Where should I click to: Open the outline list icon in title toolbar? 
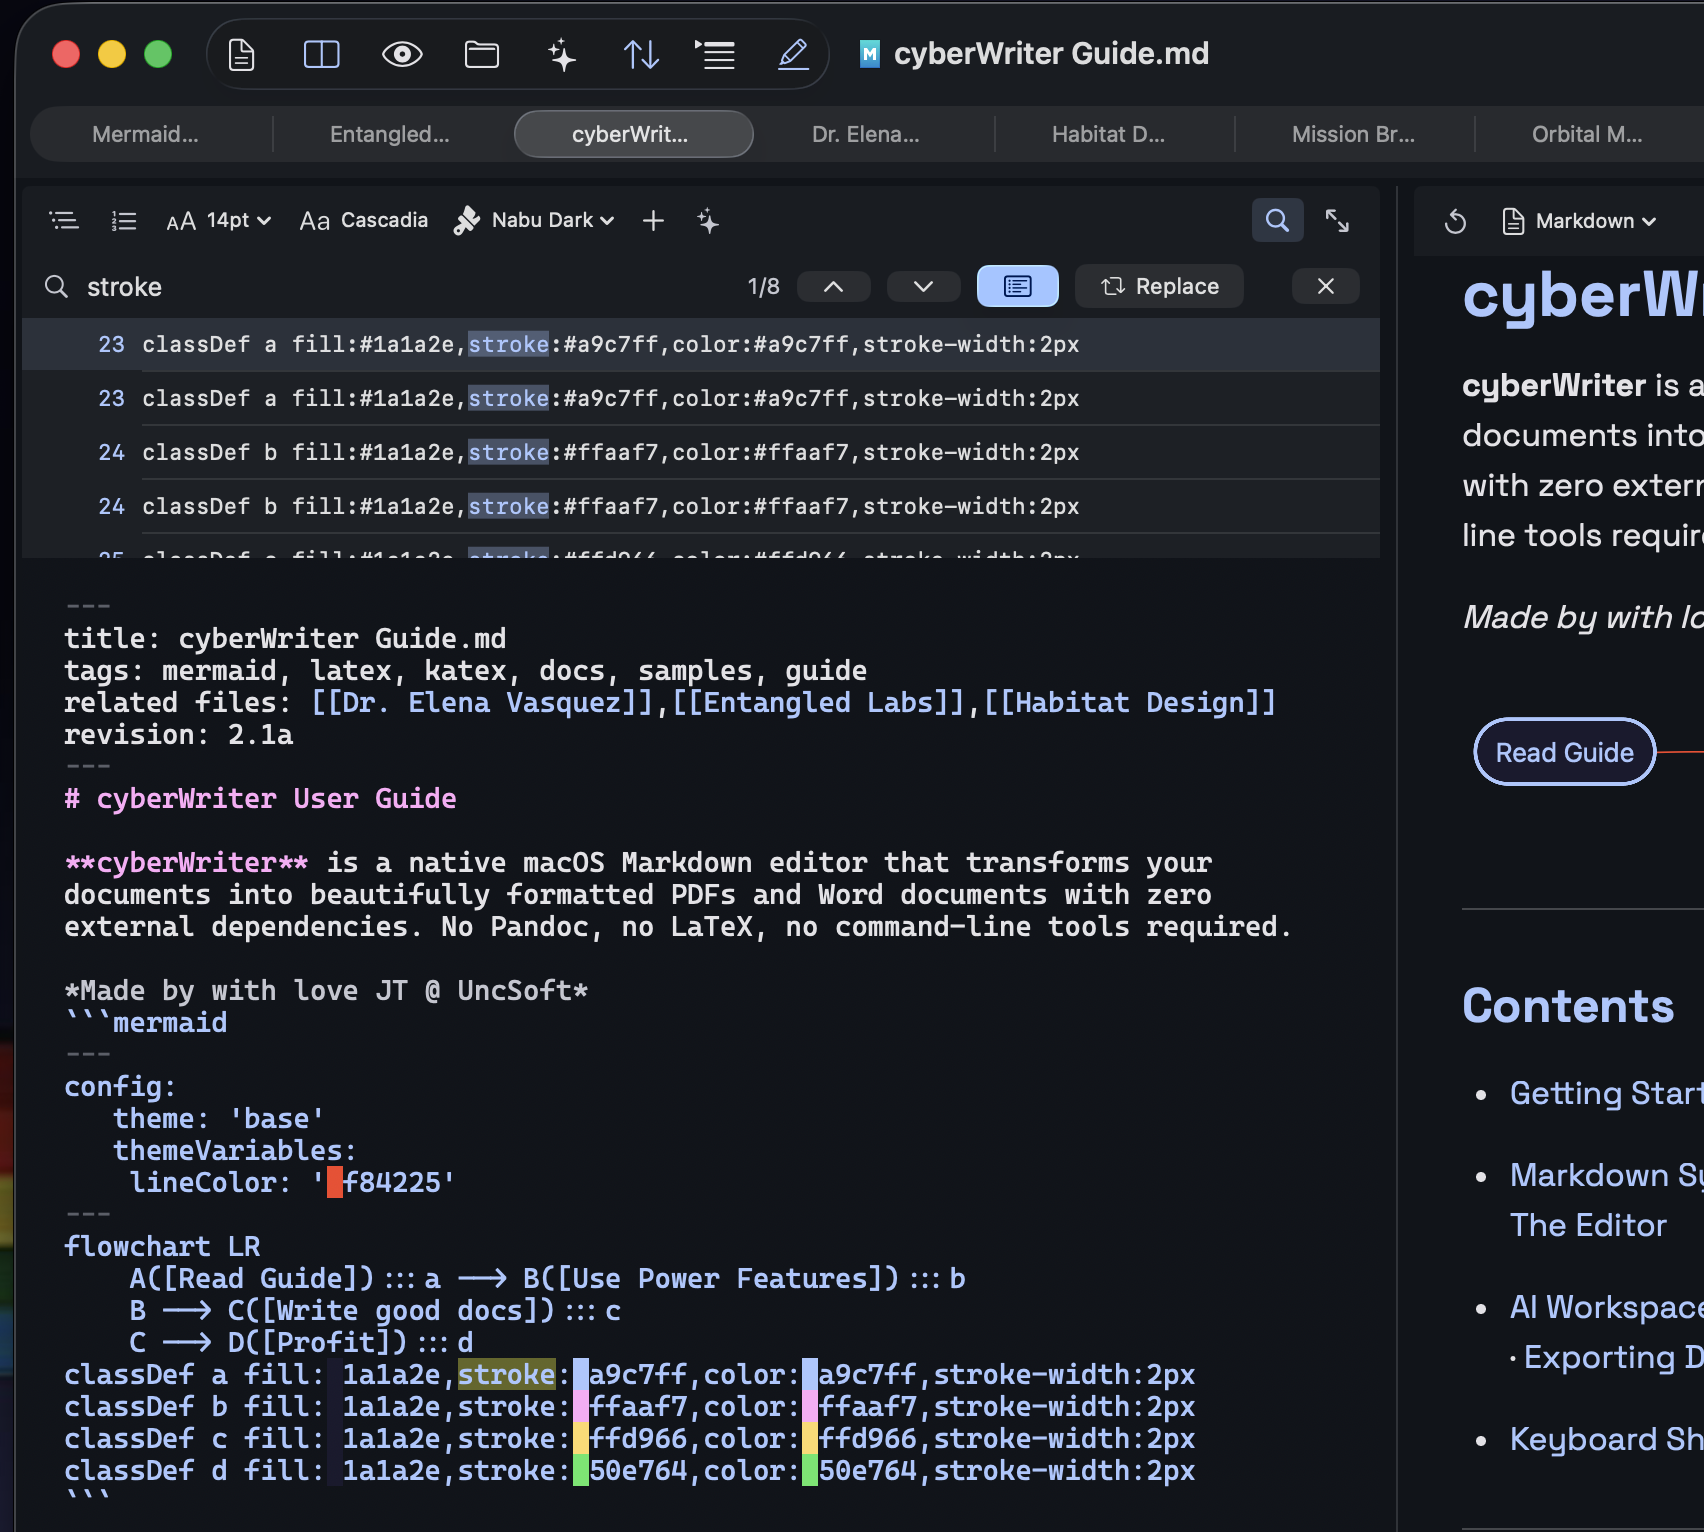pyautogui.click(x=715, y=54)
